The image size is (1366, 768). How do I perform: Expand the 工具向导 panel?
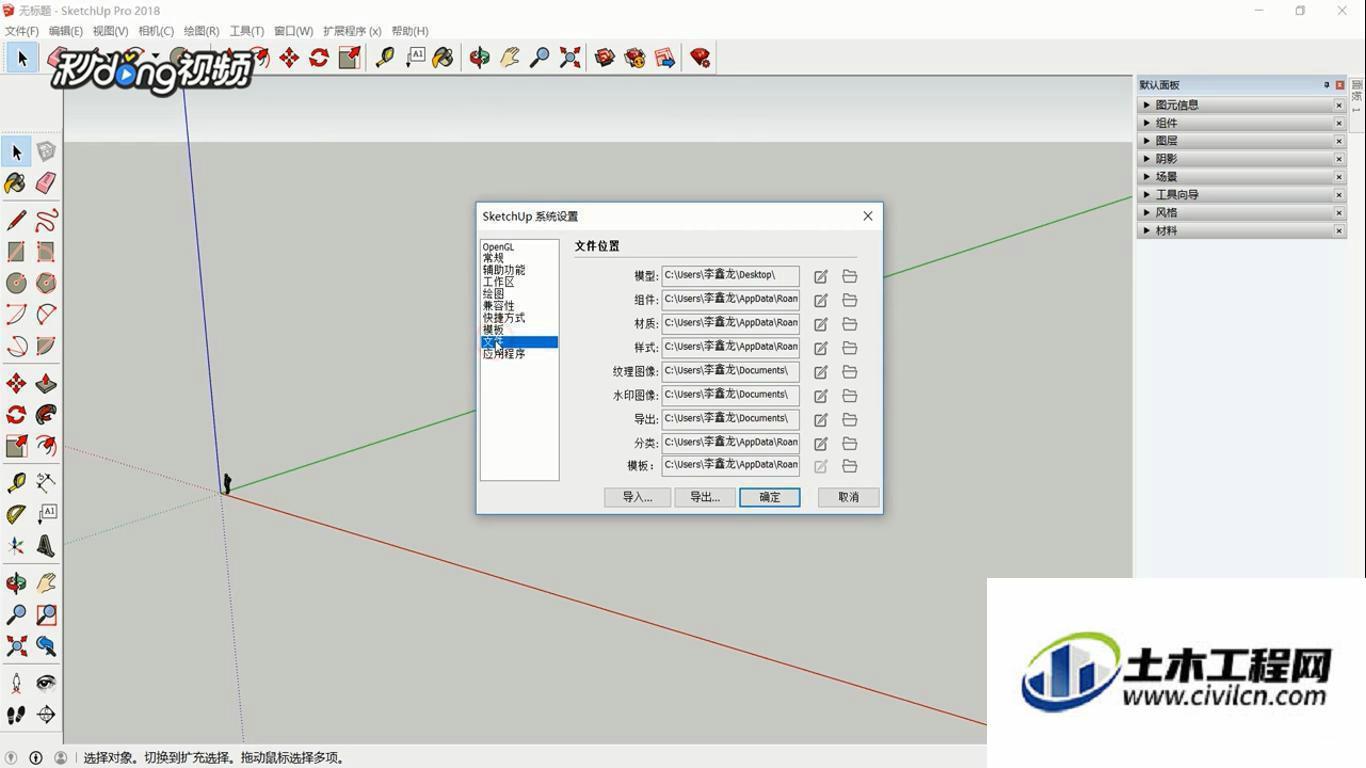[x=1147, y=195]
